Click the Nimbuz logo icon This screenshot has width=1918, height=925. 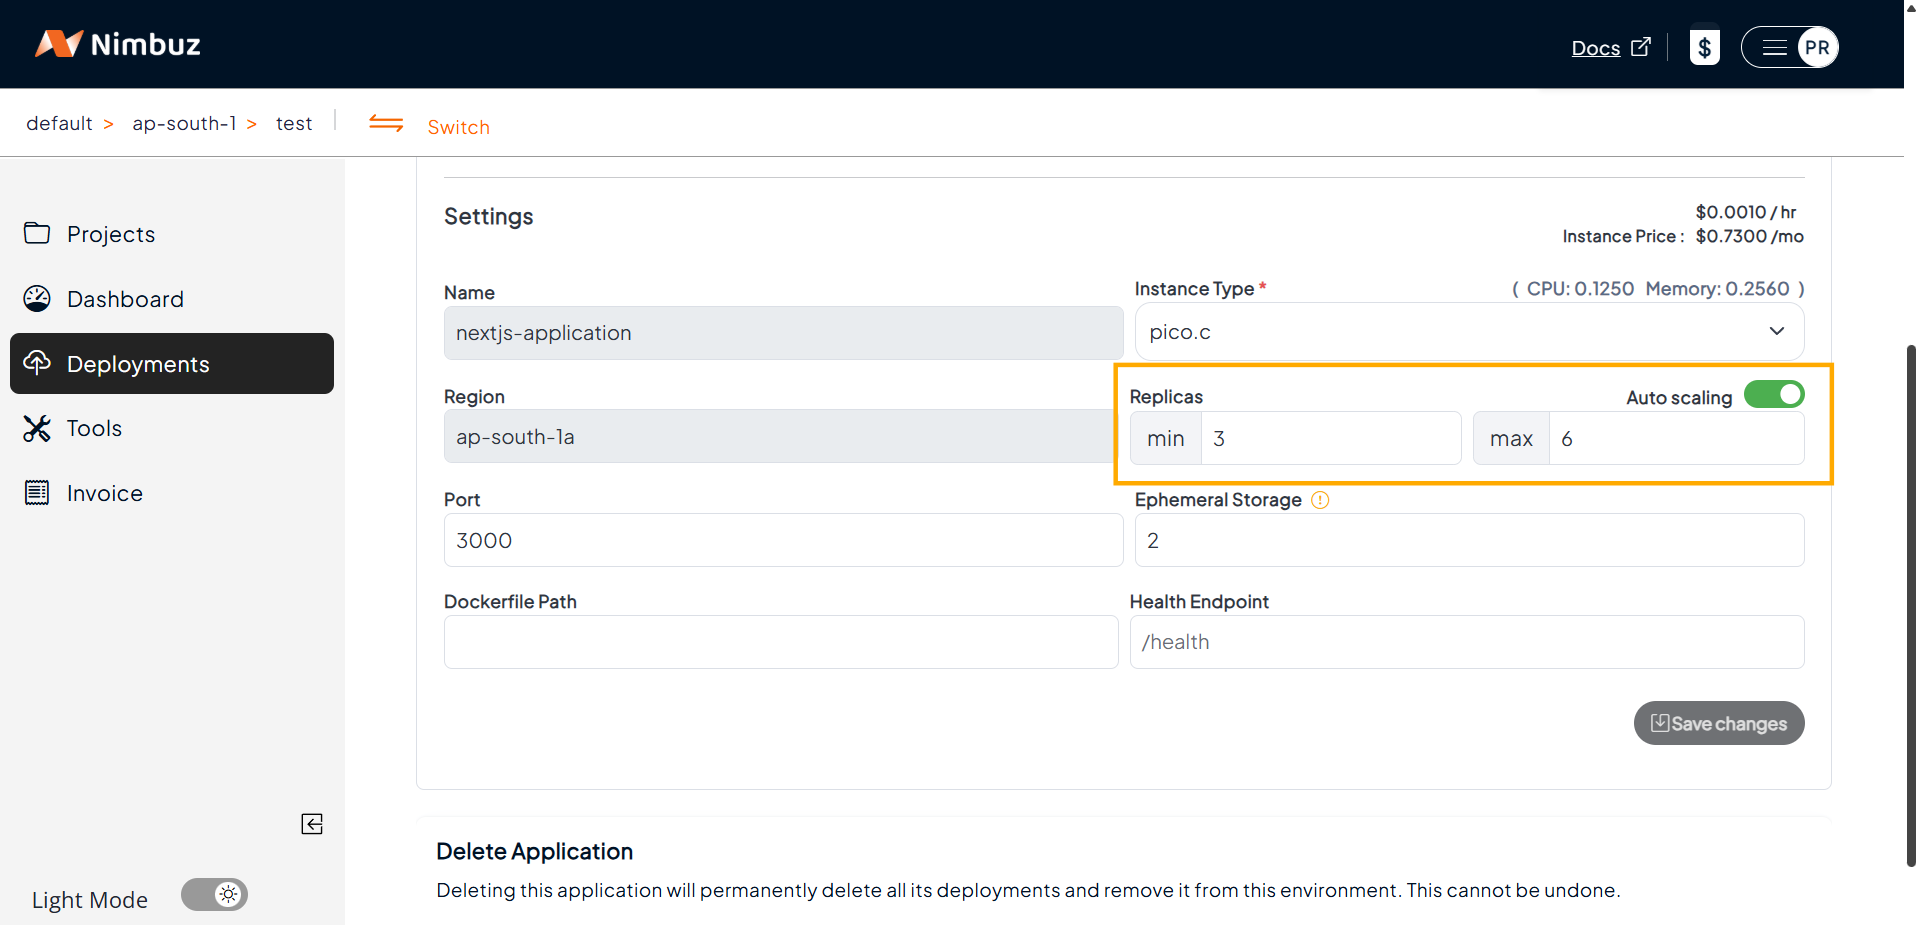tap(58, 44)
